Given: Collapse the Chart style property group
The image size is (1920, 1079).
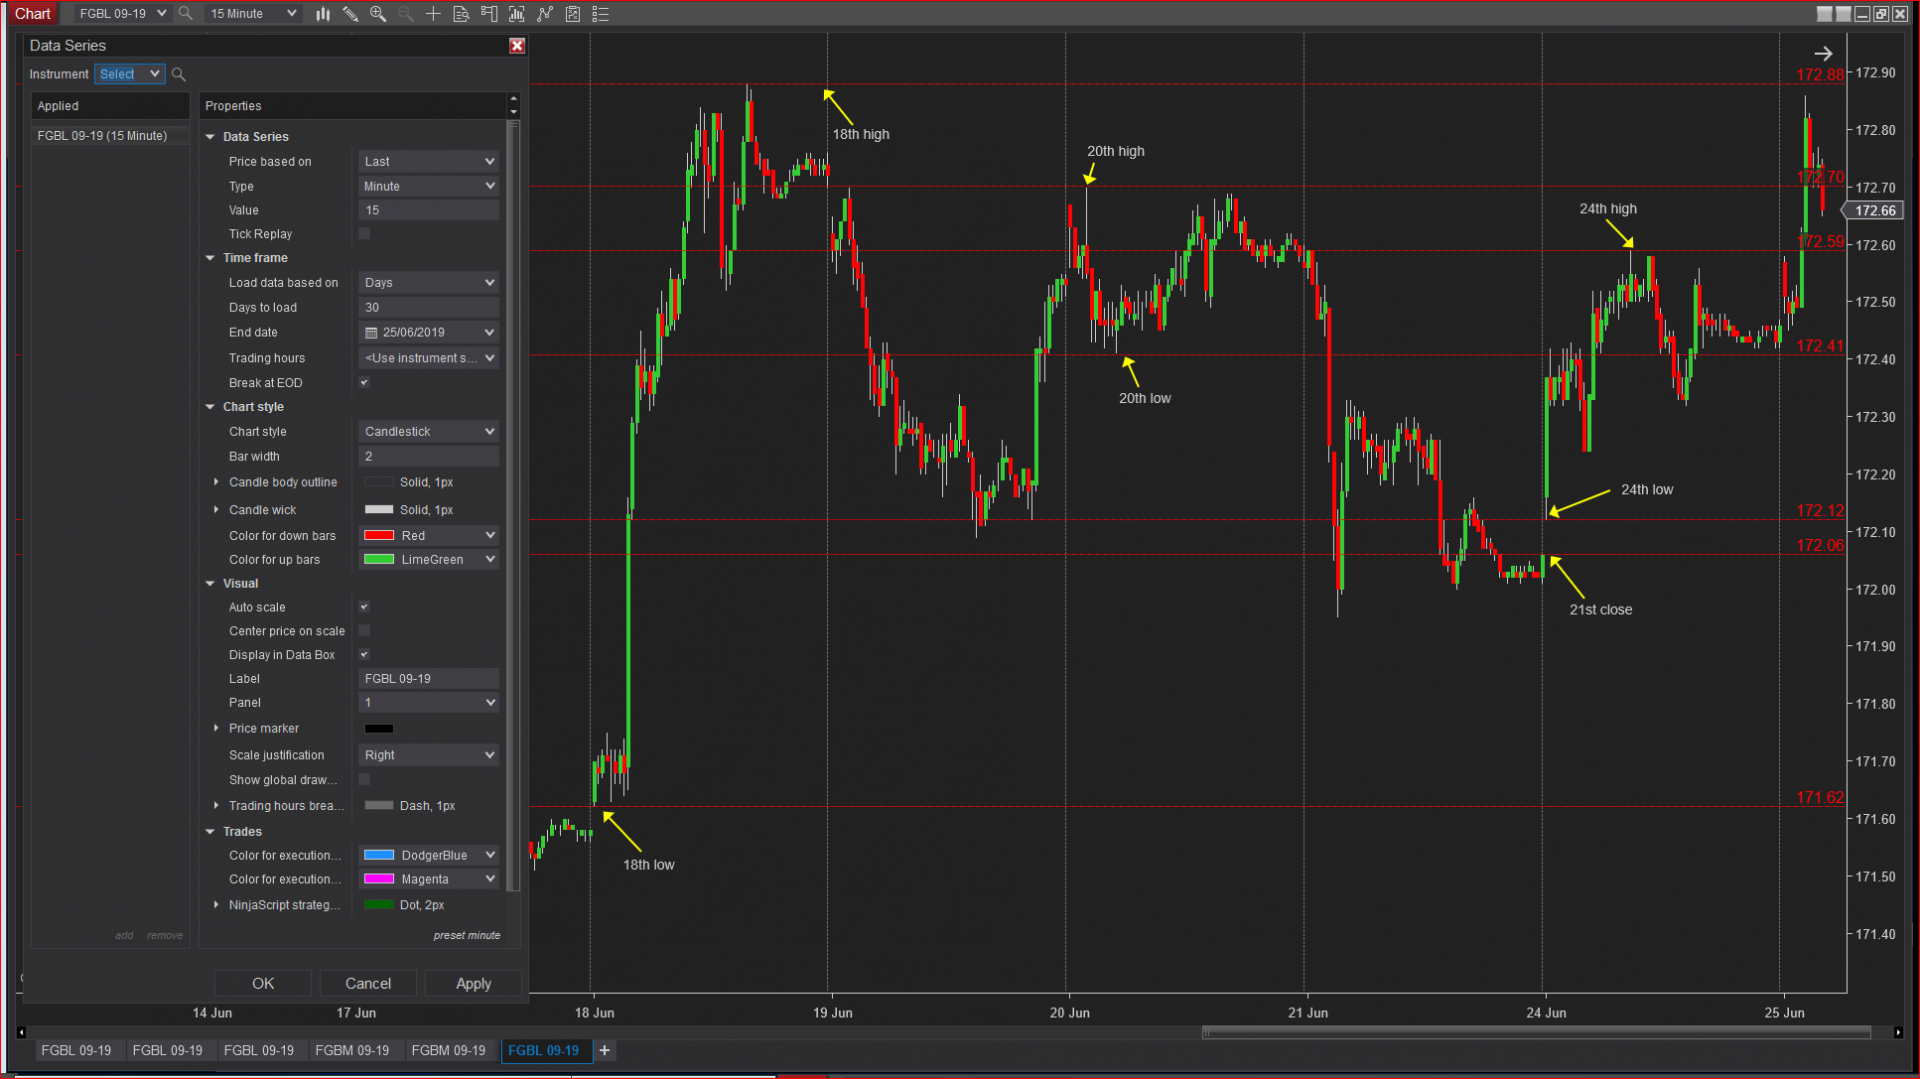Looking at the screenshot, I should click(210, 407).
